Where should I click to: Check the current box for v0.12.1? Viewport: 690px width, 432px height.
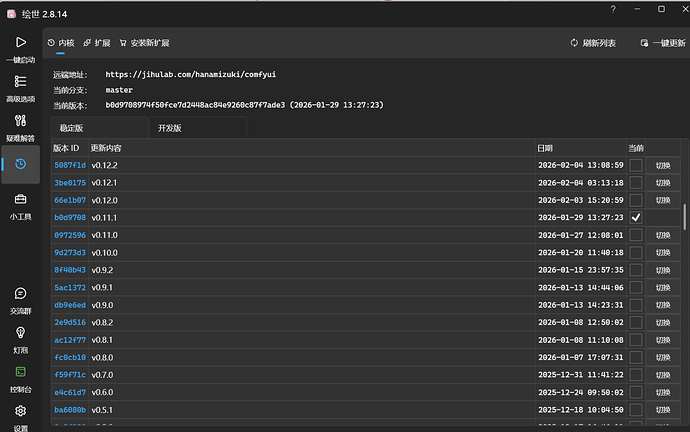(636, 183)
